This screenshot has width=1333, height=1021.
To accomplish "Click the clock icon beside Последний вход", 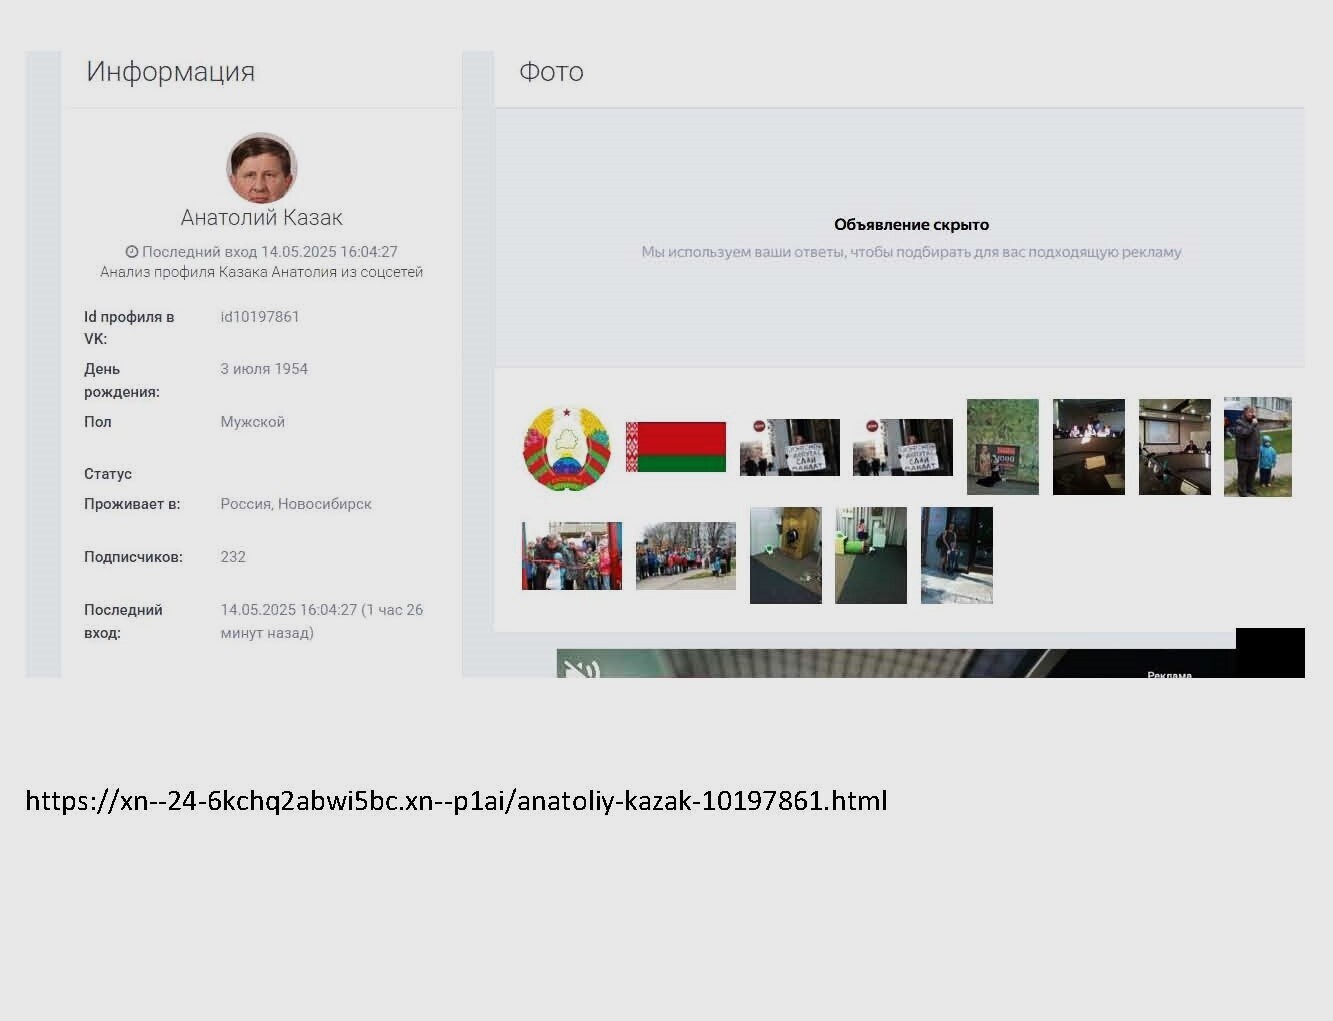I will (x=131, y=252).
